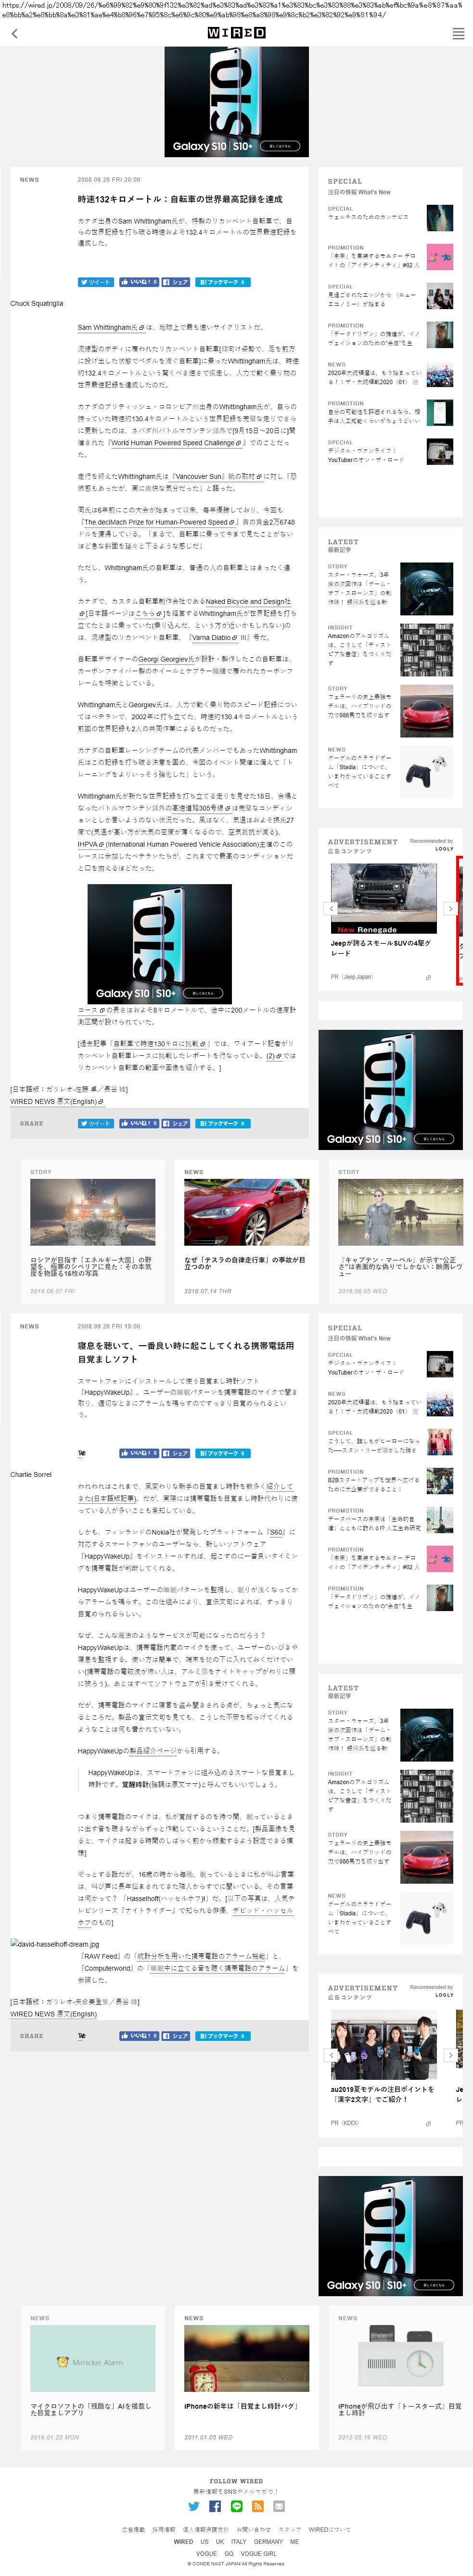Open LOGLY recommended-by logo in first ad block
473x2576 pixels.
[444, 849]
